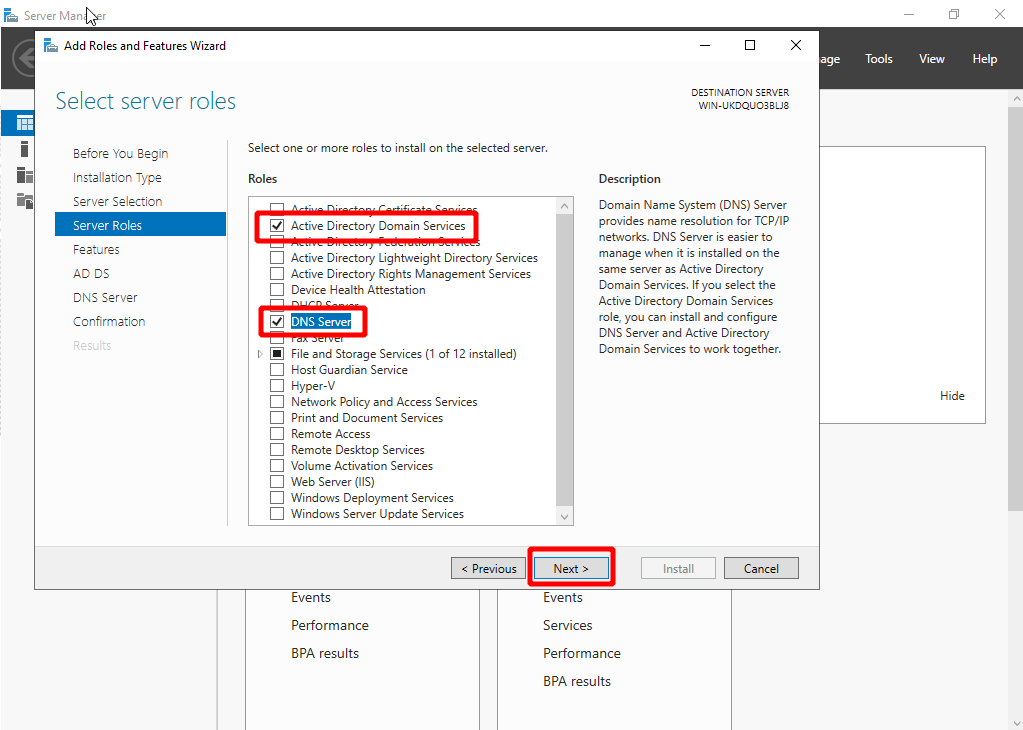This screenshot has width=1023, height=730.
Task: Open Events in right server tile
Action: [562, 597]
